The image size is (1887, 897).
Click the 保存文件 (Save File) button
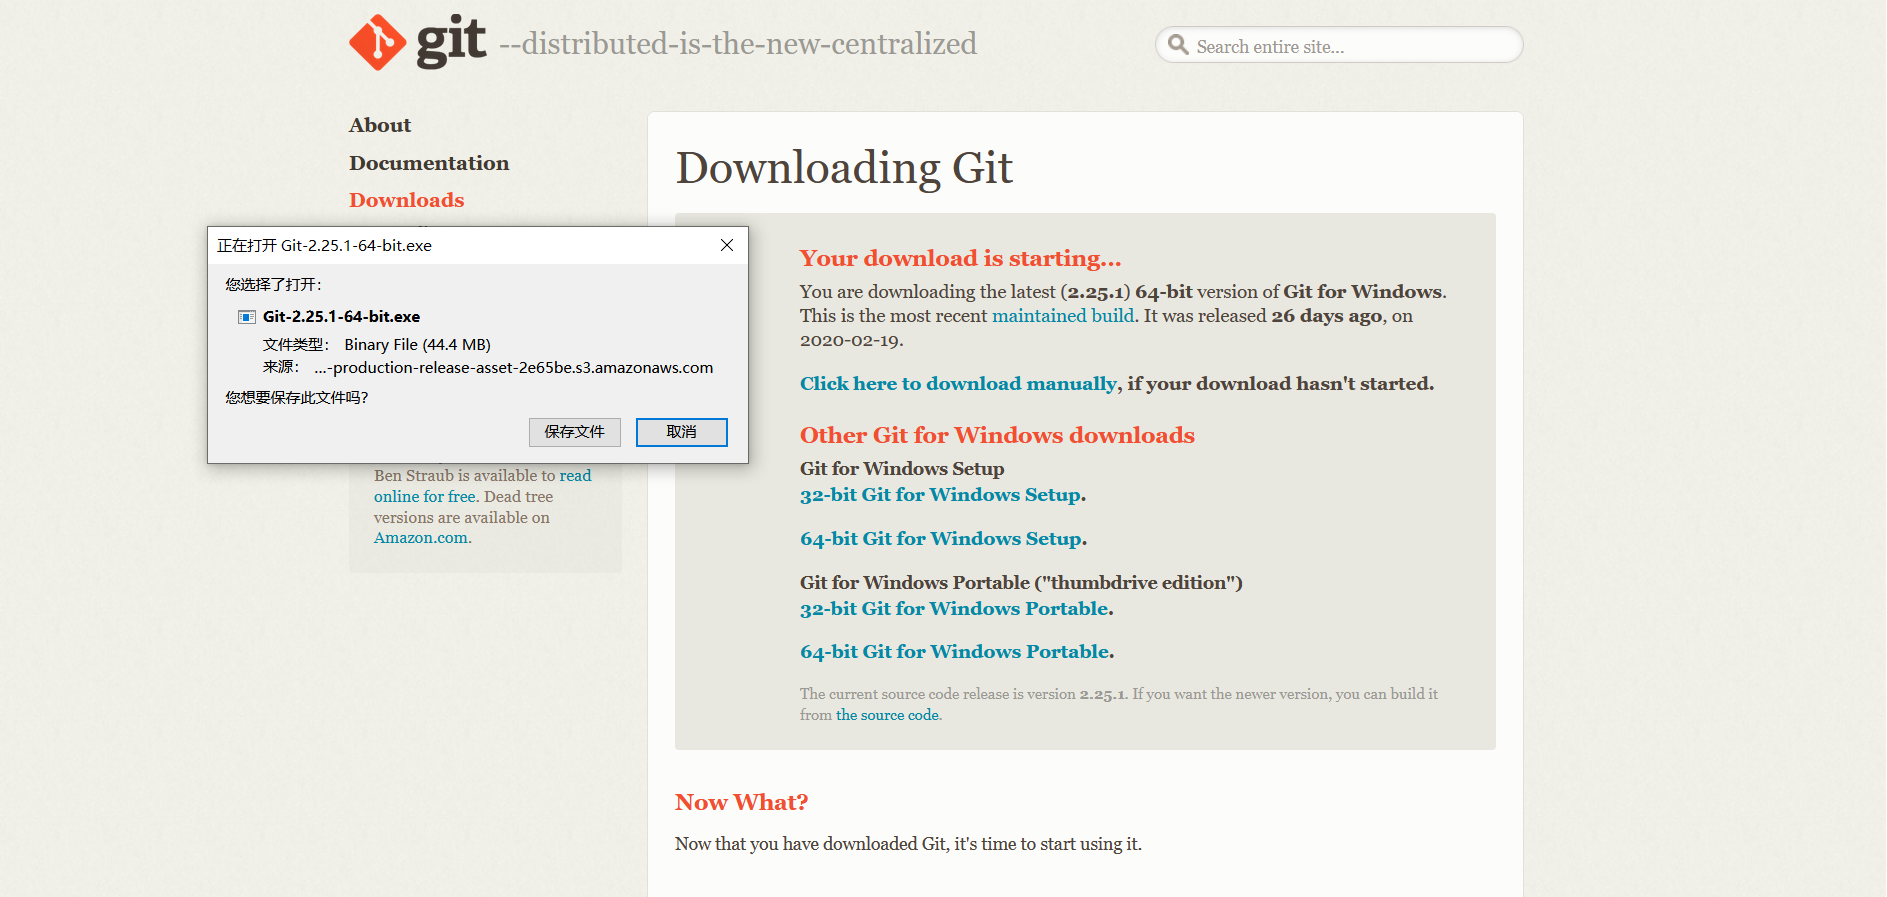tap(575, 432)
